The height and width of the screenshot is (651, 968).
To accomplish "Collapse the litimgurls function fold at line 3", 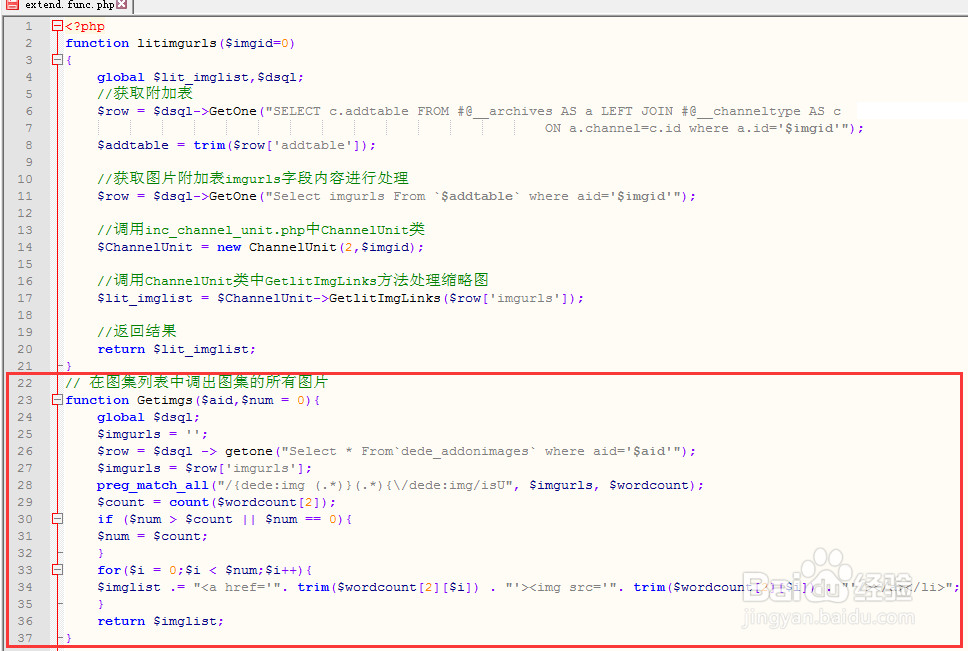I will [x=57, y=60].
